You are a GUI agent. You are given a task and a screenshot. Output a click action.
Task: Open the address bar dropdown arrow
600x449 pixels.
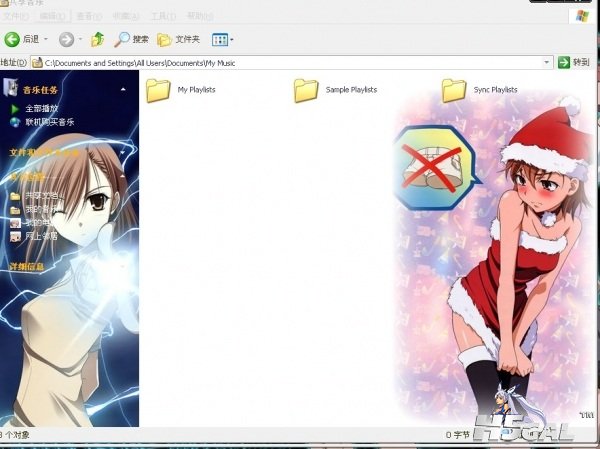[546, 62]
